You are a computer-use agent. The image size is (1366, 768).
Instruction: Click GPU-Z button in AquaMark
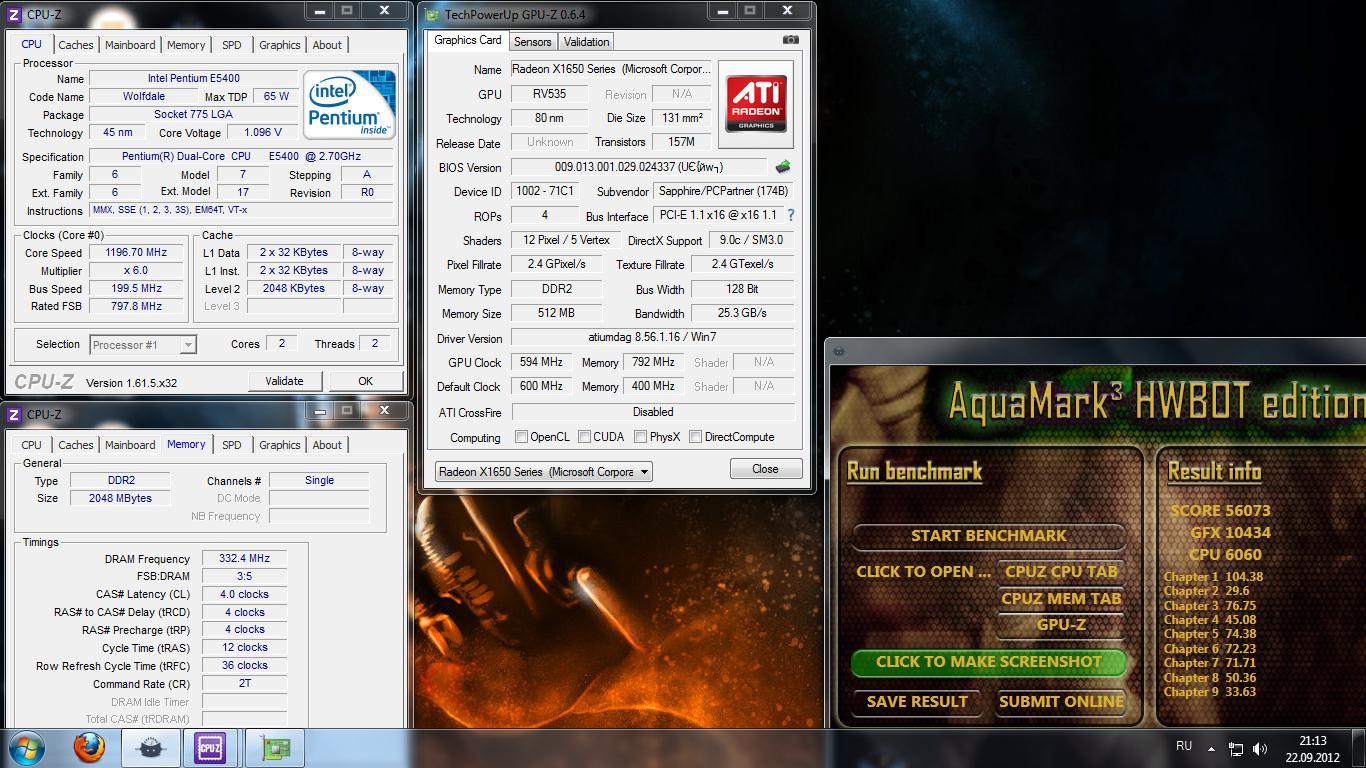[x=1061, y=625]
